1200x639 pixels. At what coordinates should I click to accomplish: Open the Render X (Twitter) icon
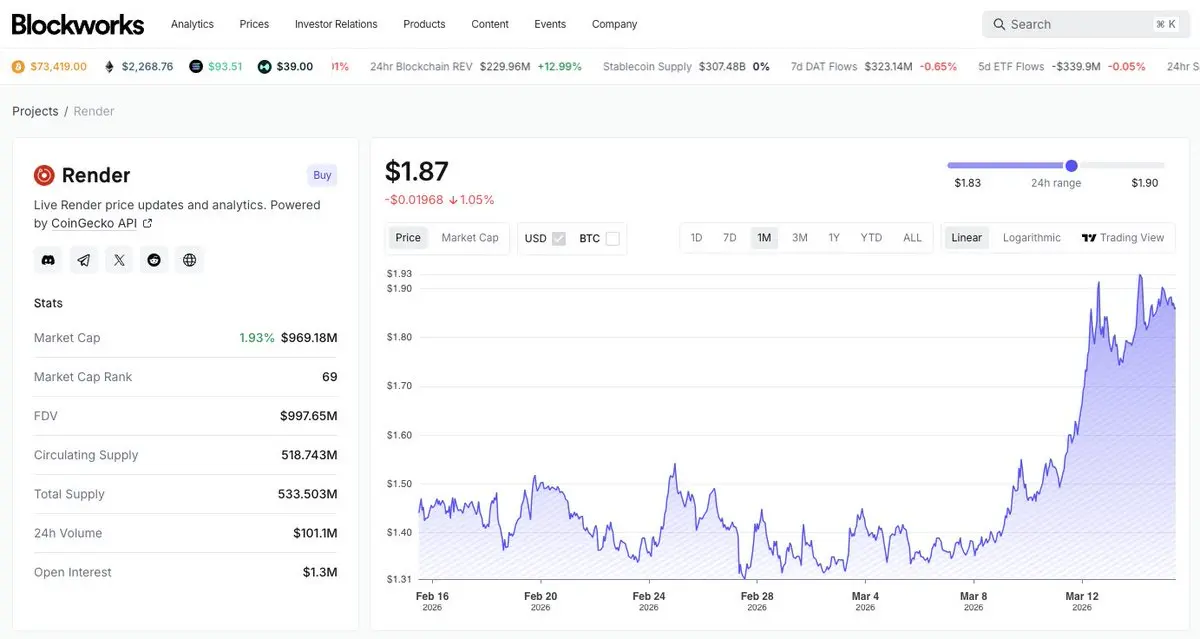point(119,260)
